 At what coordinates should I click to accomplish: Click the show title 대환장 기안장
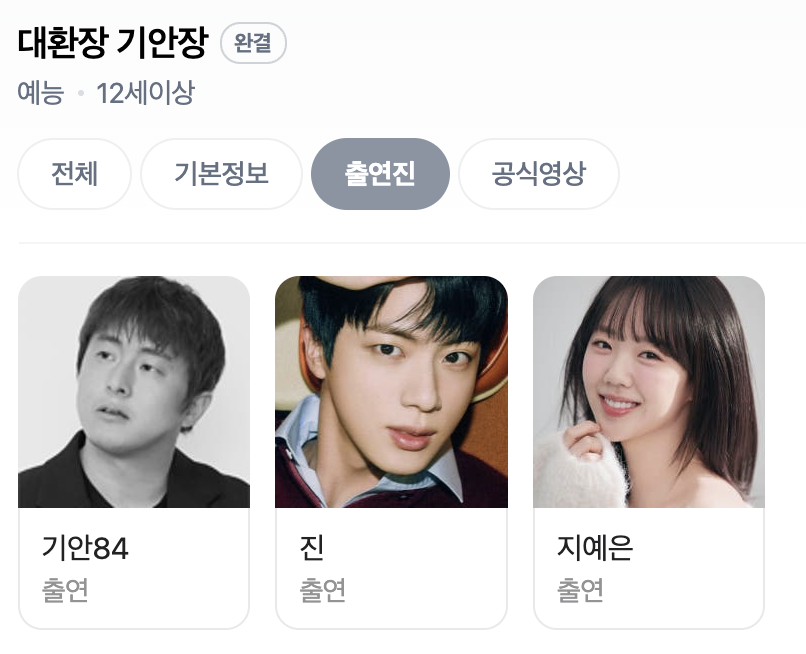click(x=113, y=43)
